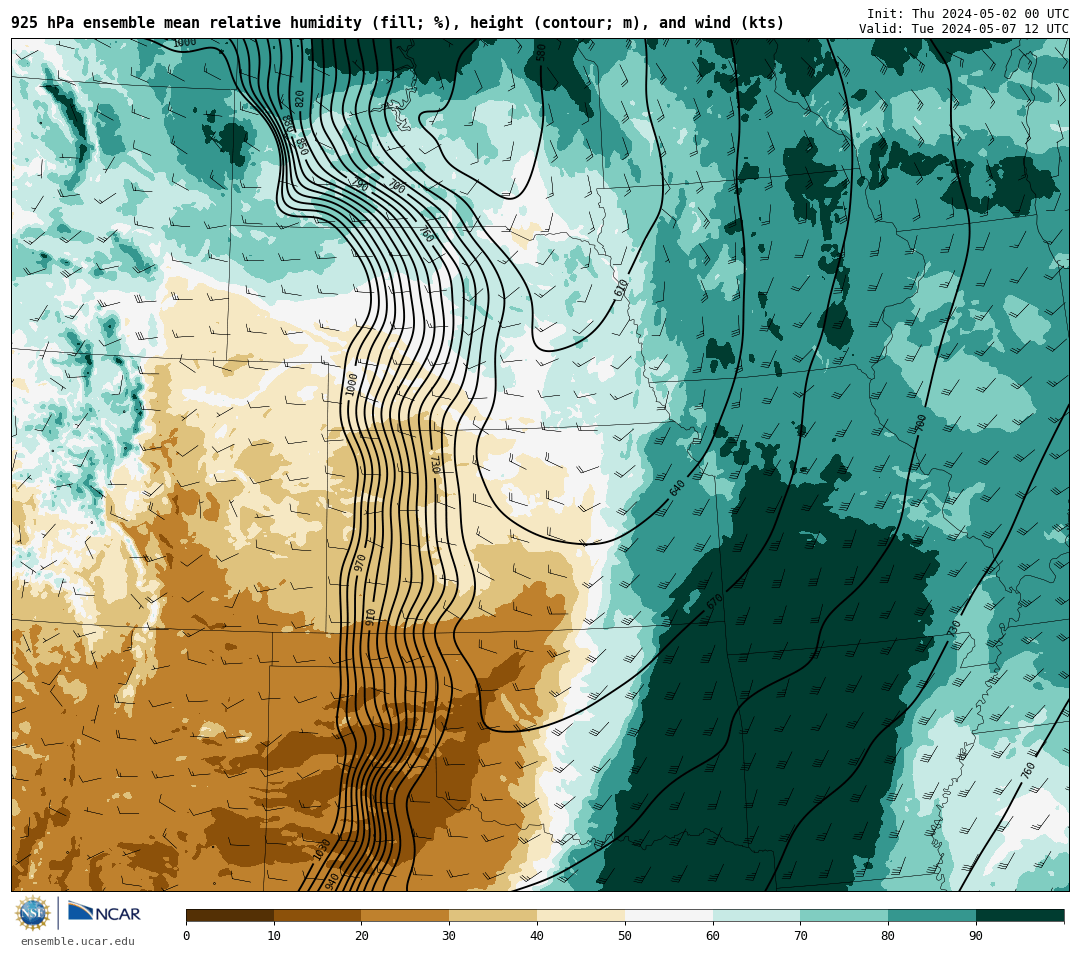Image resolution: width=1080 pixels, height=954 pixels.
Task: Click the colorbar tick label 40
Action: tap(537, 935)
